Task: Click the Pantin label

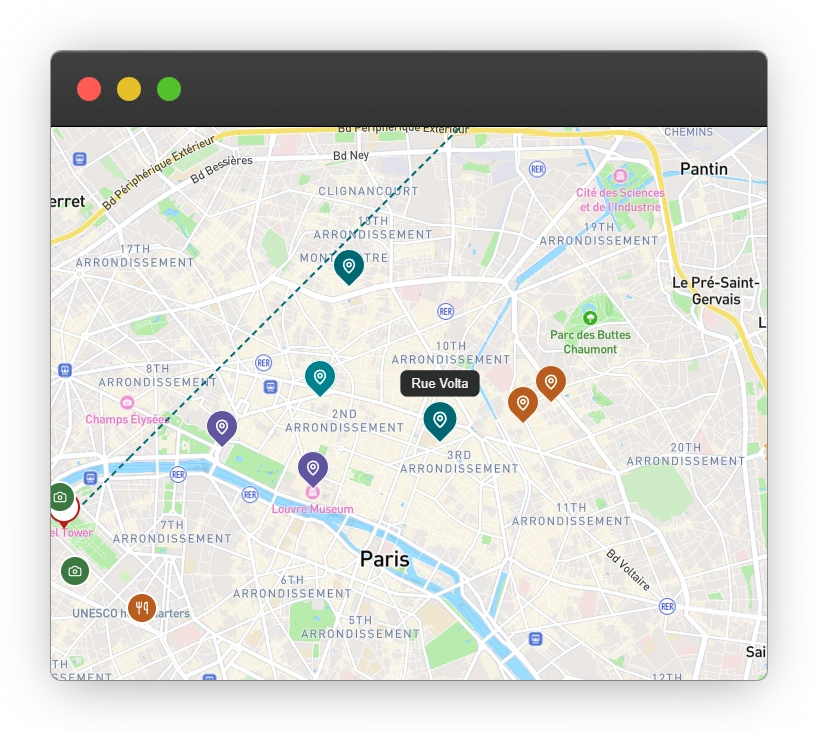Action: [x=704, y=169]
